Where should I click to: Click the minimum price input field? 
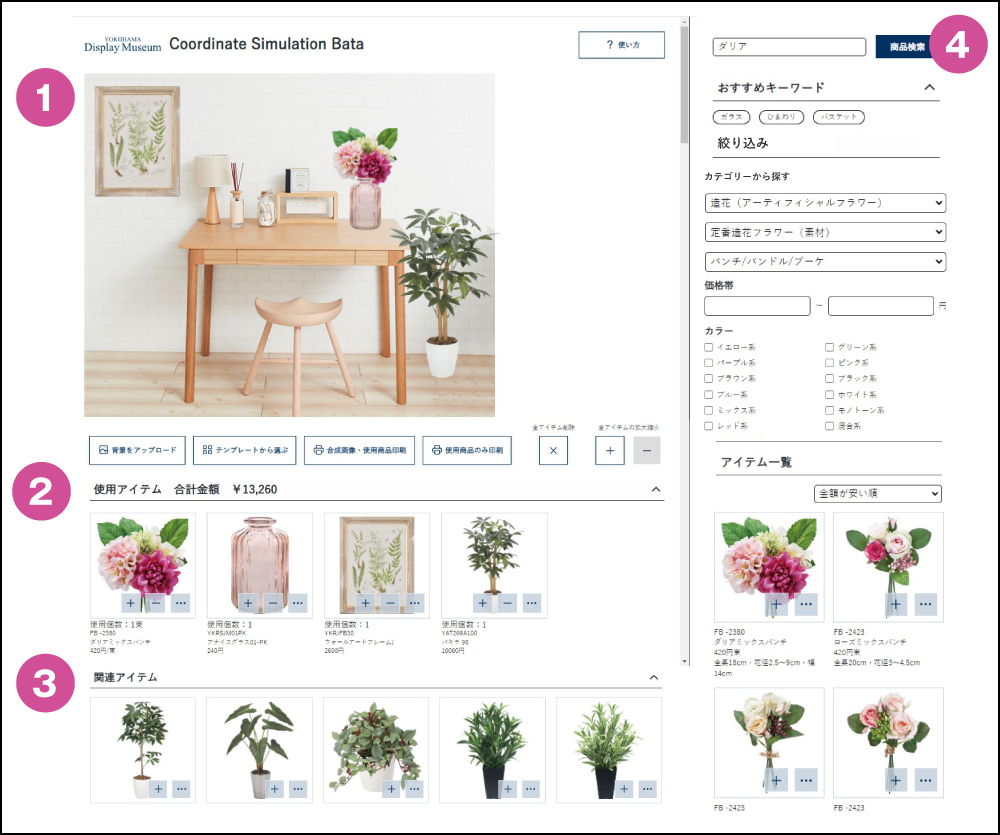point(757,306)
